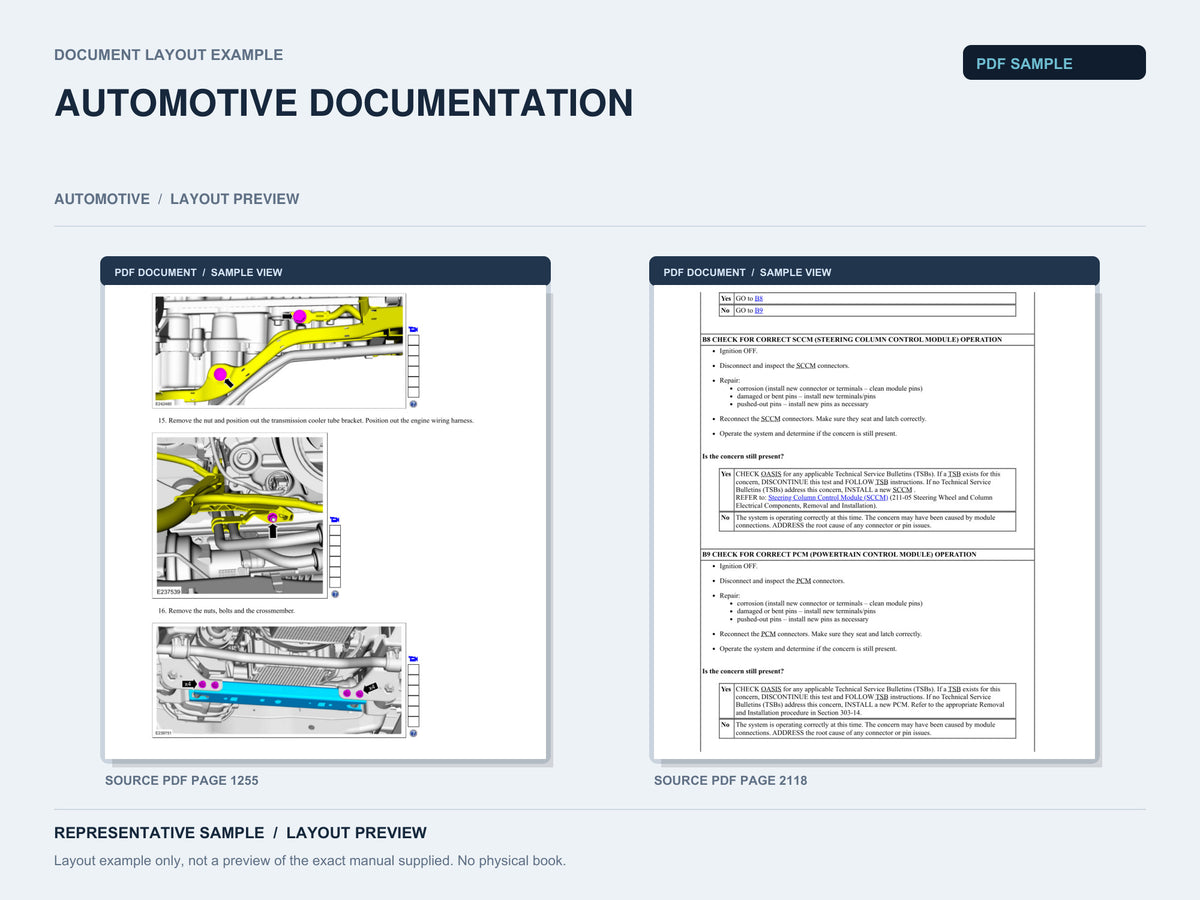
Task: Click the SOURCE PDF PAGE 1255 caption
Action: pyautogui.click(x=182, y=780)
